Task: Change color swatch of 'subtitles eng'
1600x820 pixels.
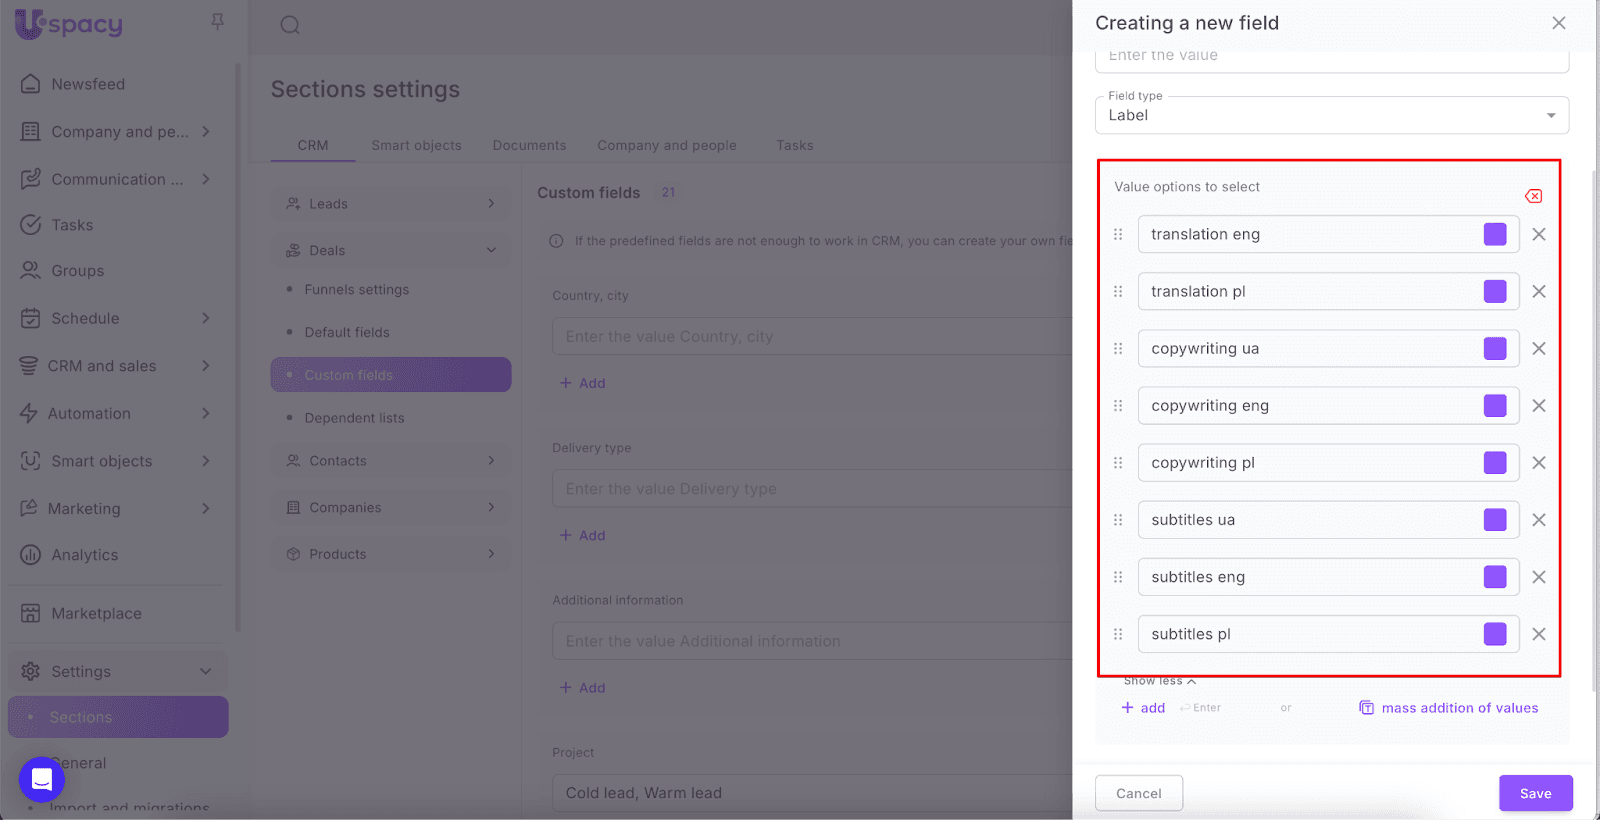Action: tap(1495, 577)
